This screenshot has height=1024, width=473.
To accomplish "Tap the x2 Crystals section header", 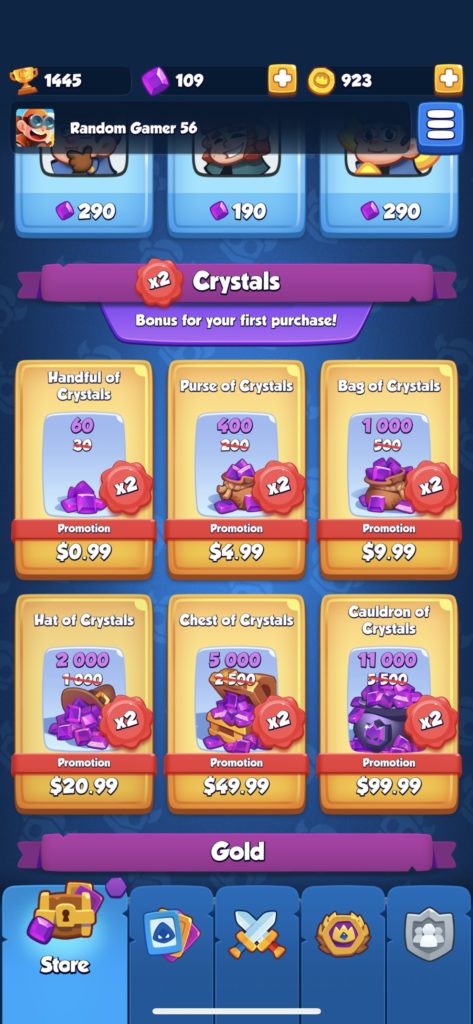I will click(236, 283).
